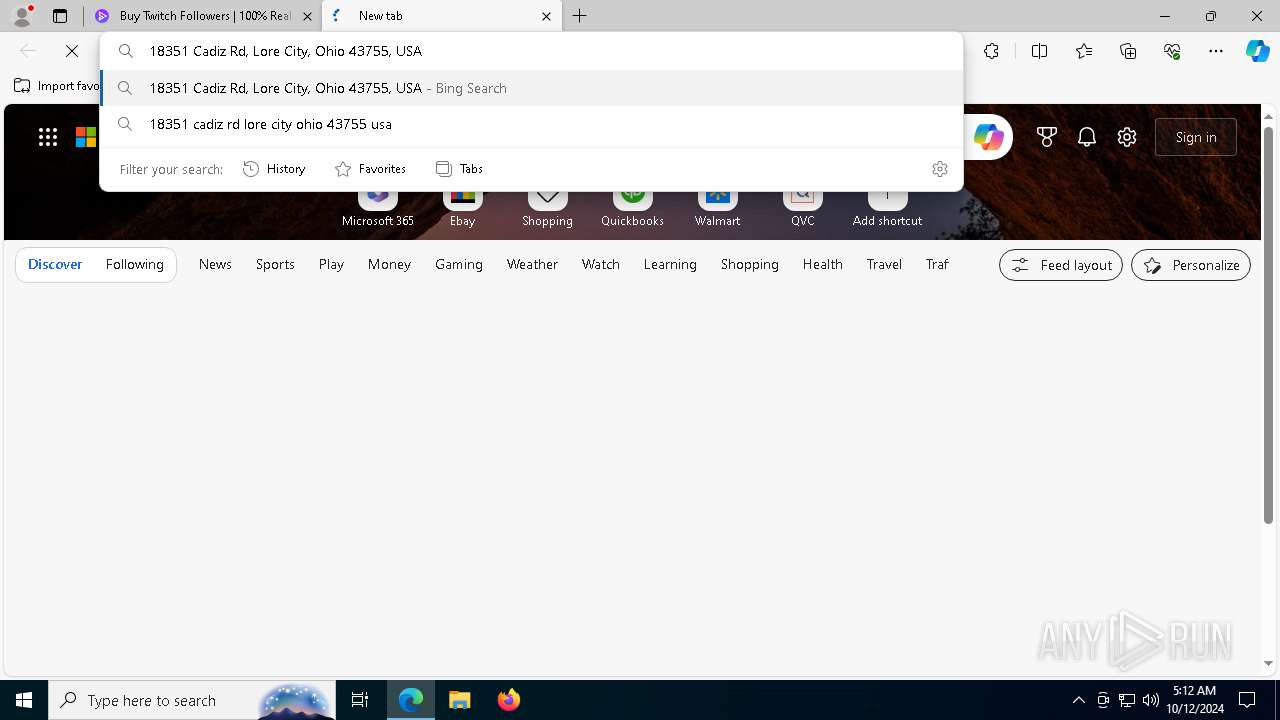Viewport: 1280px width, 720px height.
Task: Open the notifications bell
Action: 1087,137
